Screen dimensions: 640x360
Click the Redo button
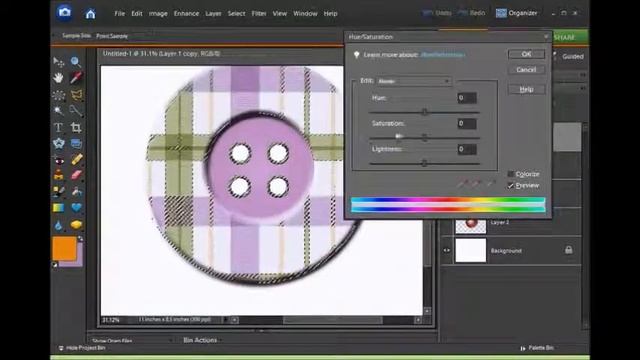tap(471, 13)
